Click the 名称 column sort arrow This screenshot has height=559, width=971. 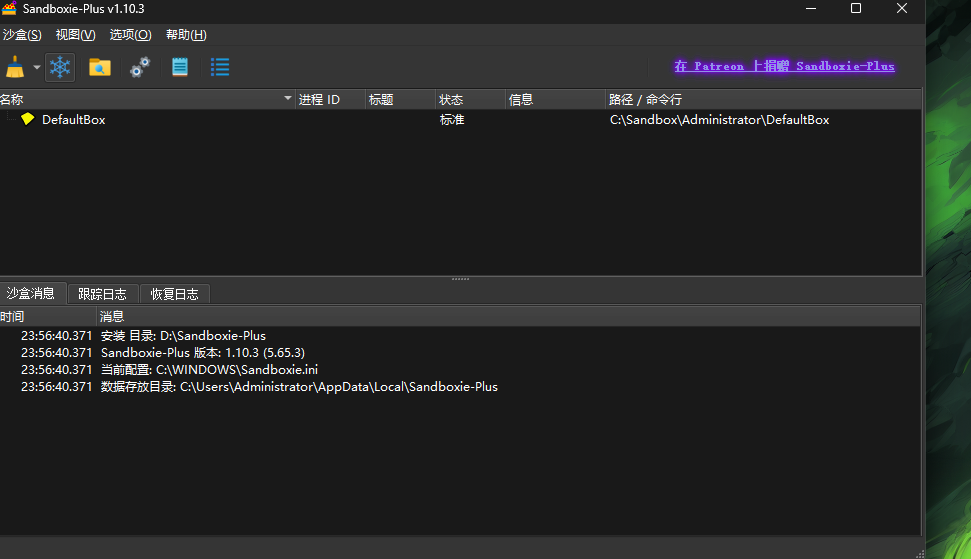point(287,98)
